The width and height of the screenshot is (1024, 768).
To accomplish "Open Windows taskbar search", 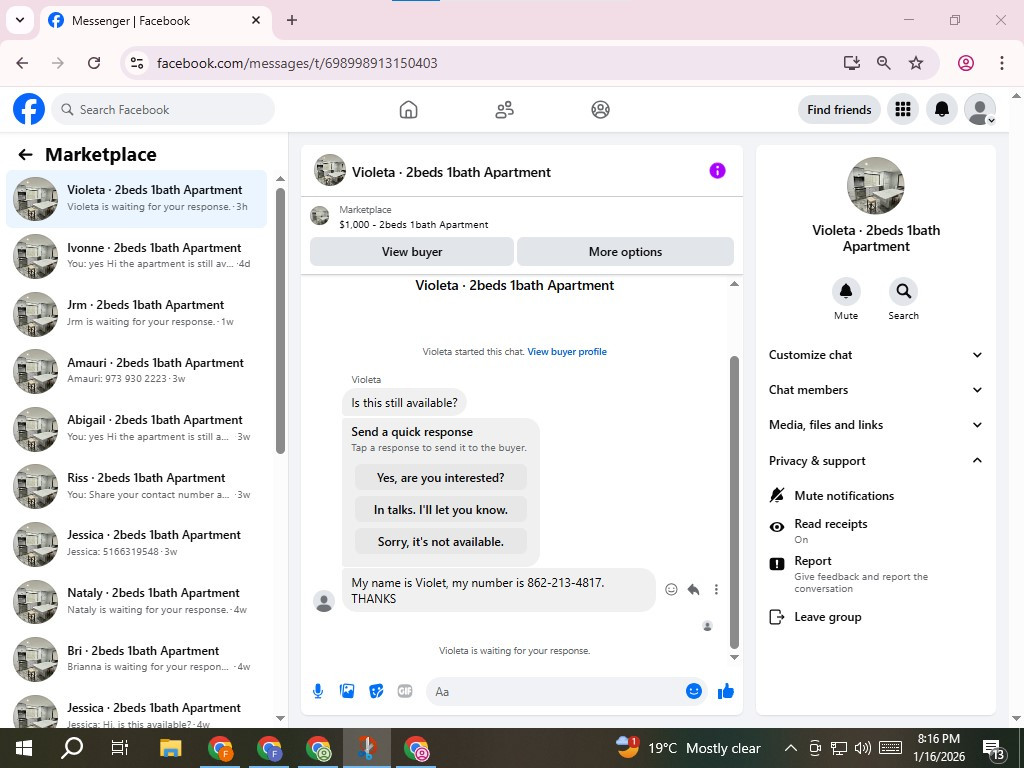I will (x=72, y=748).
